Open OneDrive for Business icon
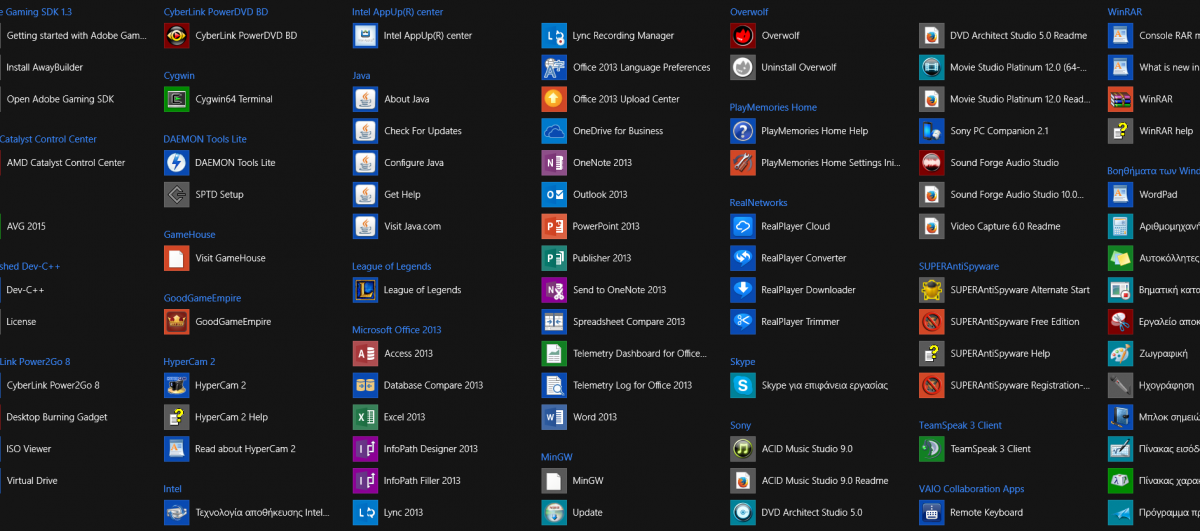This screenshot has width=1200, height=531. (554, 131)
